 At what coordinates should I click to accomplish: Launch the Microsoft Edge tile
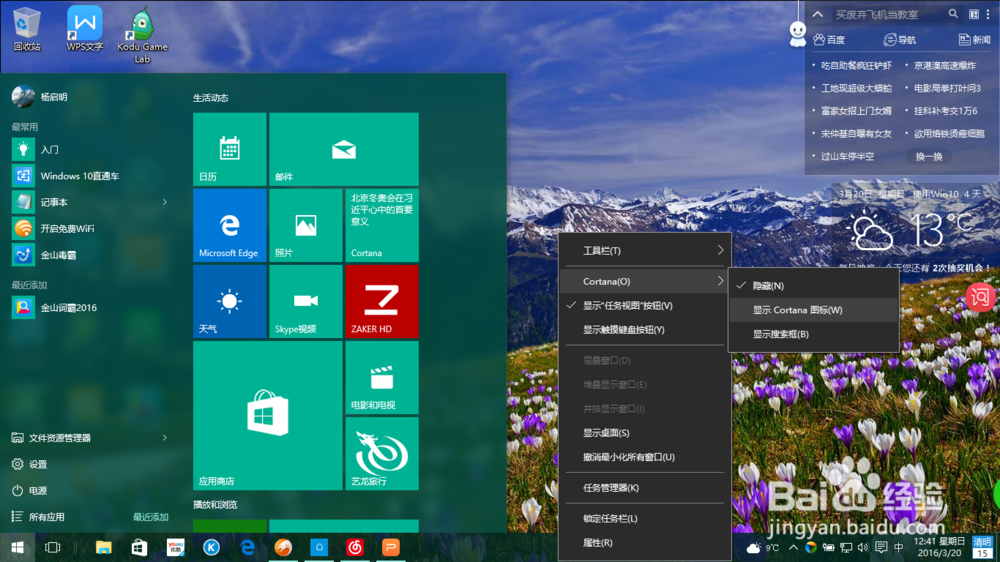pos(230,225)
